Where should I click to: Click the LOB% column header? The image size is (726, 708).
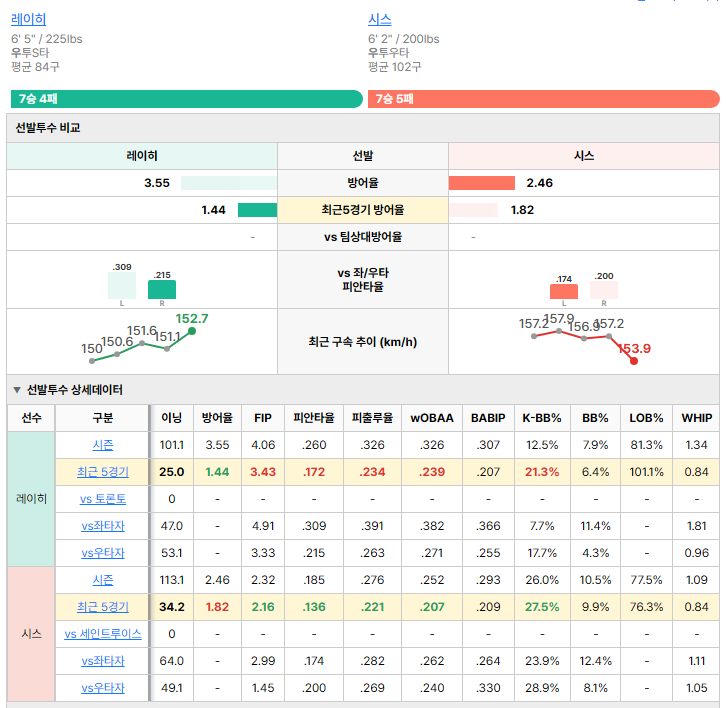[646, 418]
